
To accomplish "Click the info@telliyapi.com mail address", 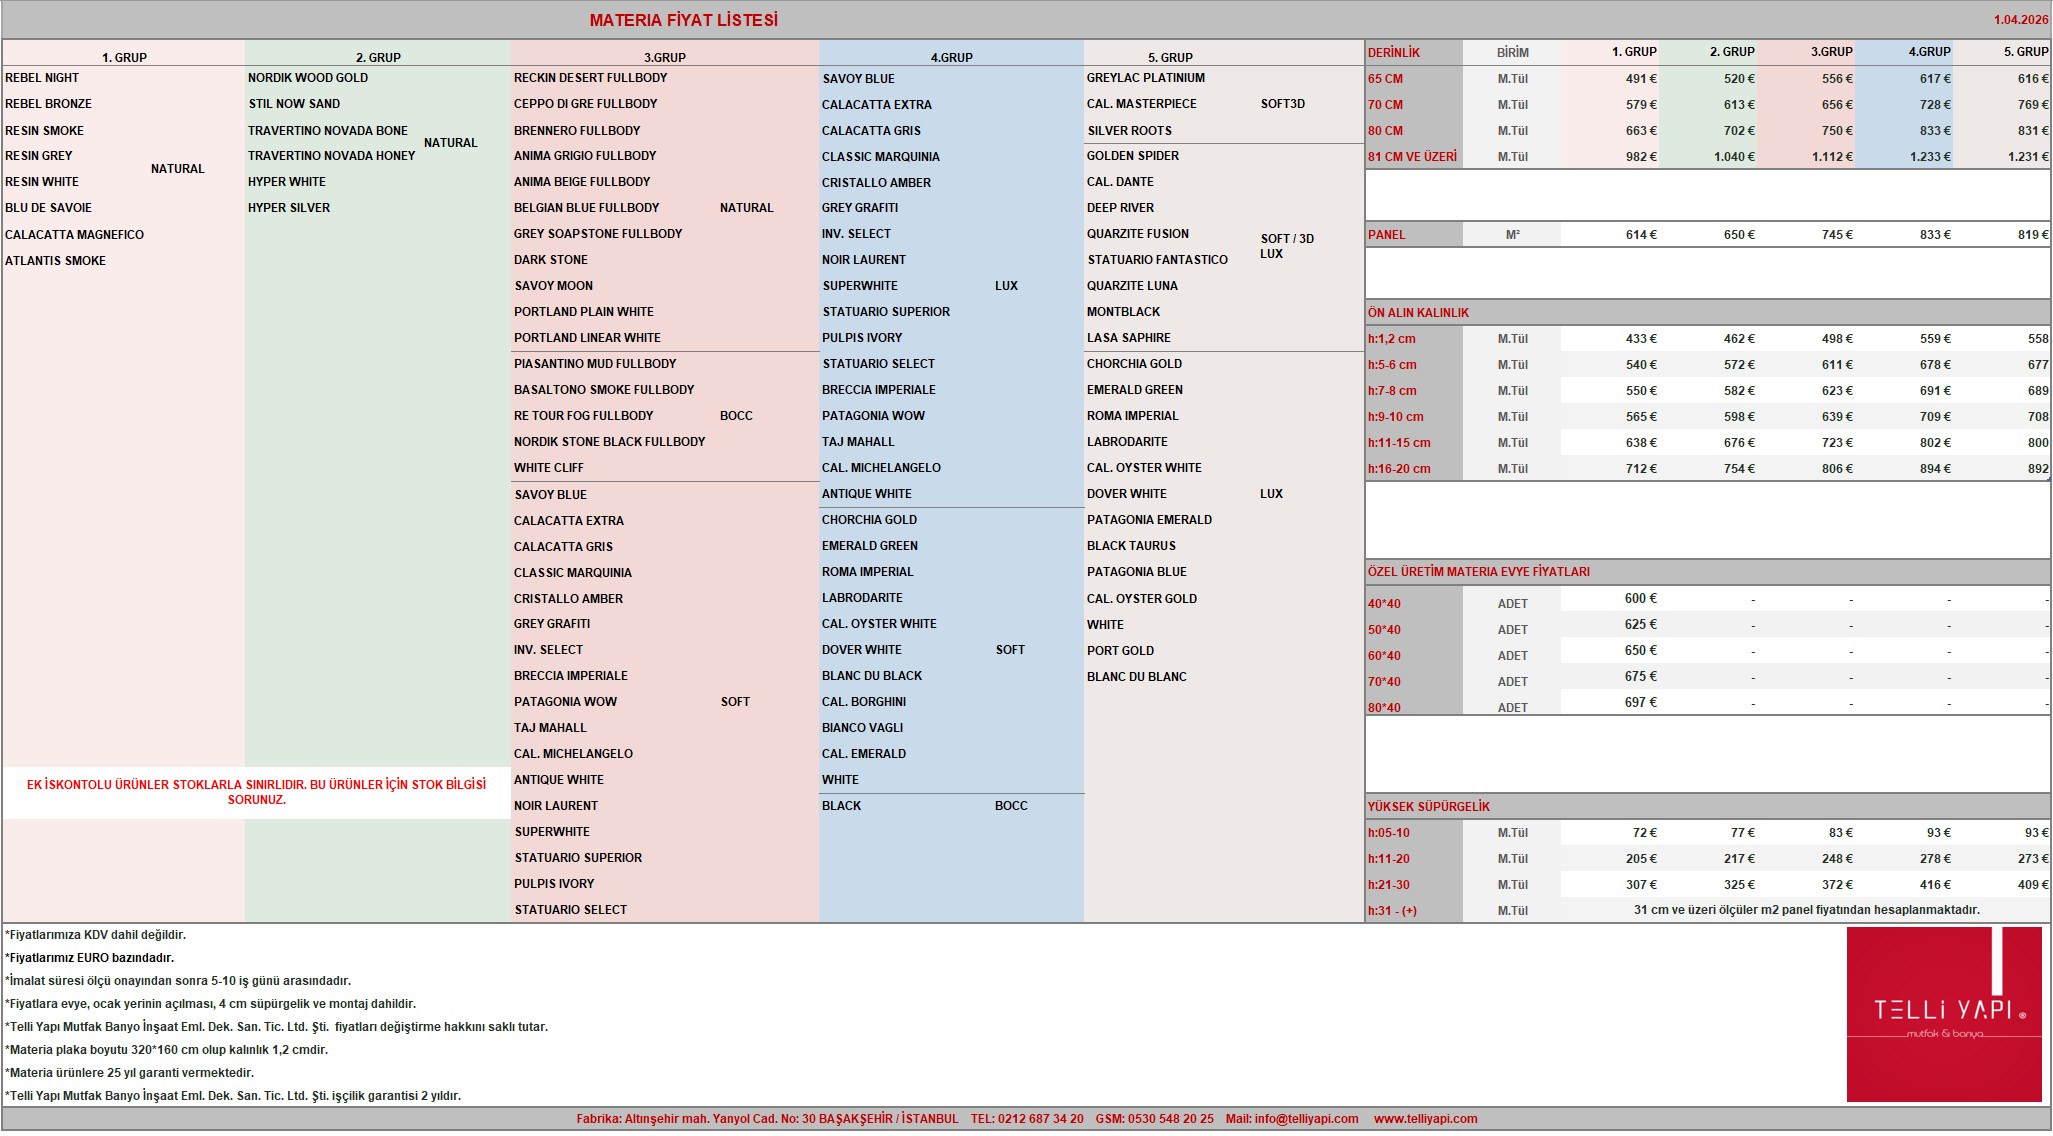I will pyautogui.click(x=1307, y=1119).
